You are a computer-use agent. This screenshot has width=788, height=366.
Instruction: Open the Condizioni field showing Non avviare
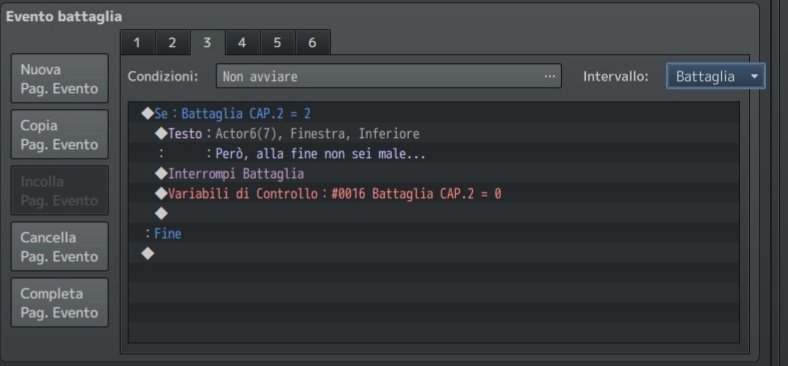point(388,76)
